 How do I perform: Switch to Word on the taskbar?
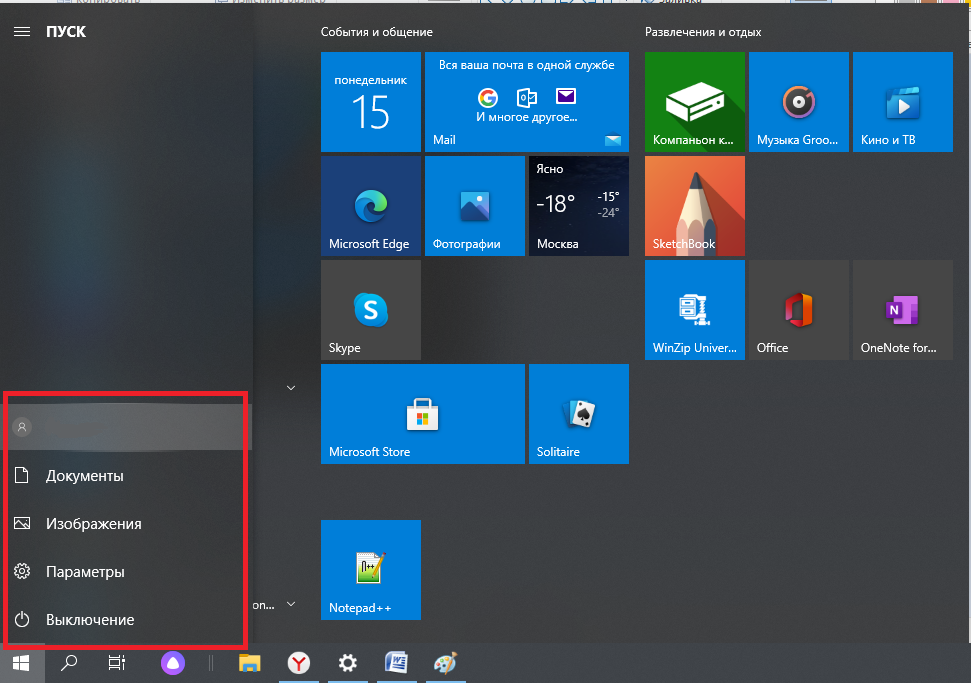(x=396, y=663)
